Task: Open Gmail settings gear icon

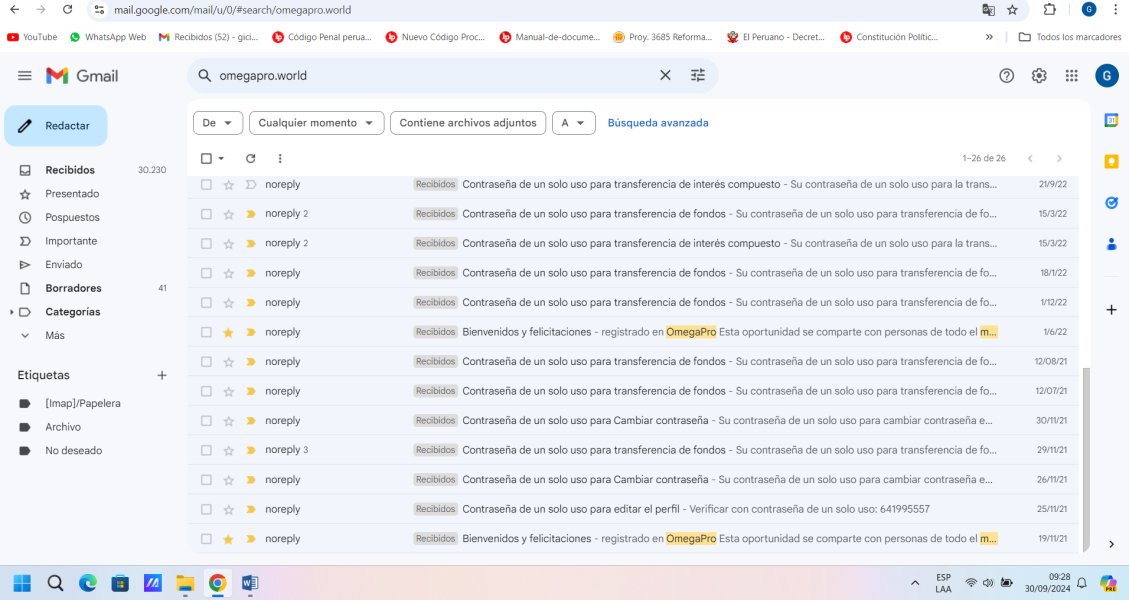Action: (x=1039, y=76)
